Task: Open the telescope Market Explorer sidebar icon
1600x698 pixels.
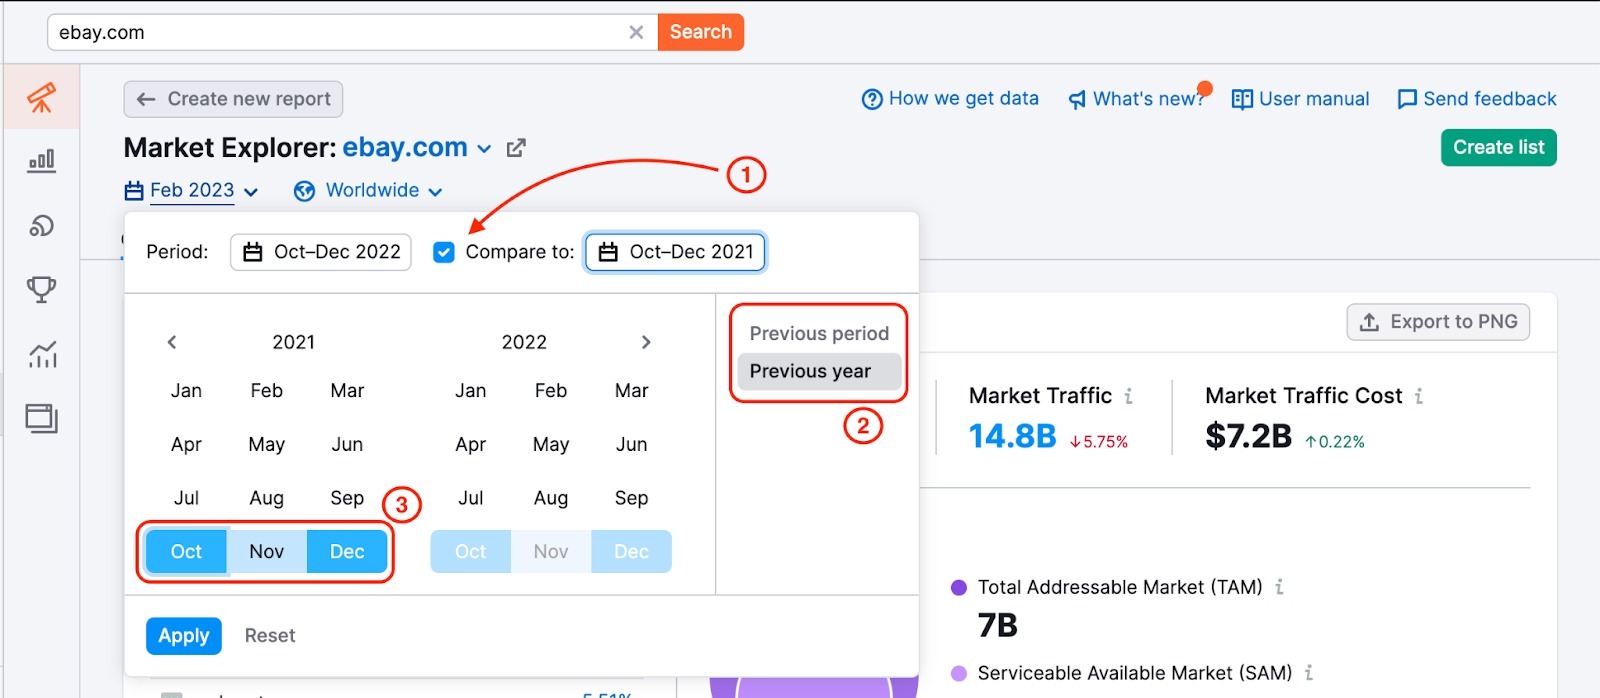Action: tap(41, 97)
